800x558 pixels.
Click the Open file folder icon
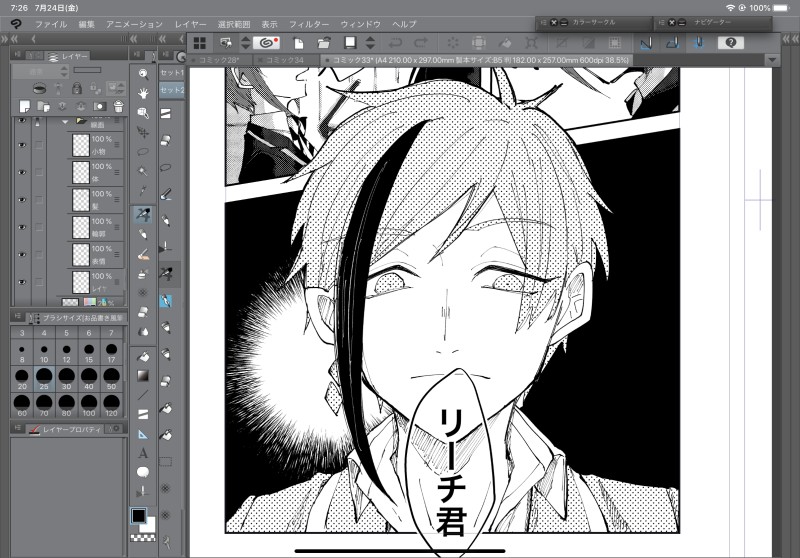pyautogui.click(x=323, y=43)
